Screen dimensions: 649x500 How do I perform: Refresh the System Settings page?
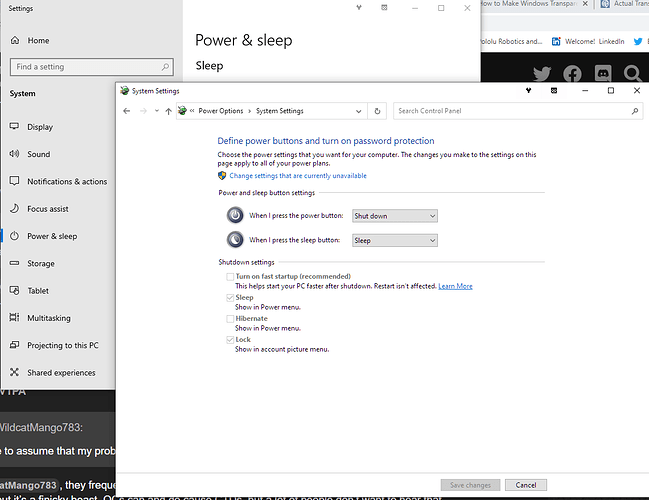[377, 111]
